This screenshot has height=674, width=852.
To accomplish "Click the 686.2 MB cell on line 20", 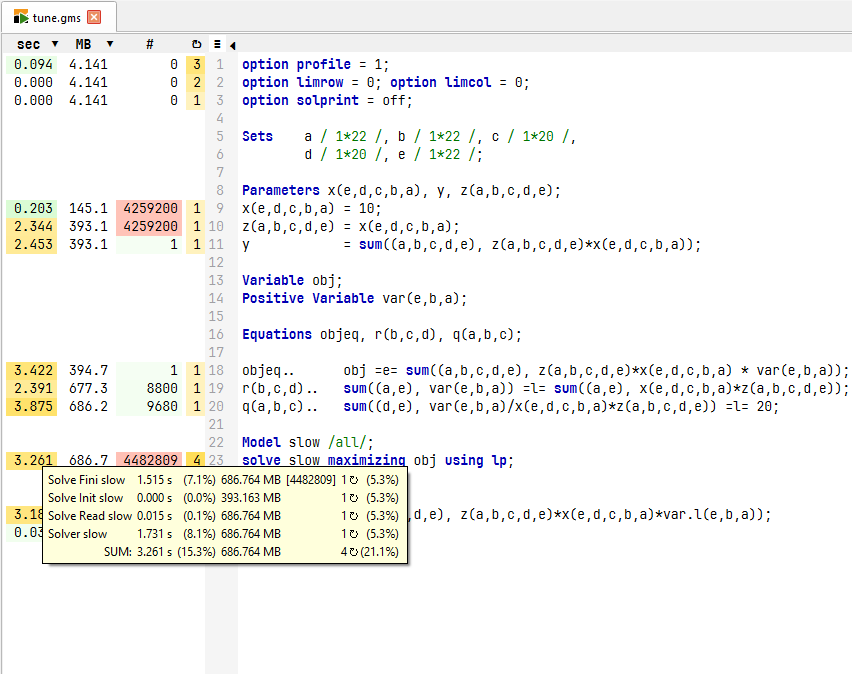I will tap(88, 406).
